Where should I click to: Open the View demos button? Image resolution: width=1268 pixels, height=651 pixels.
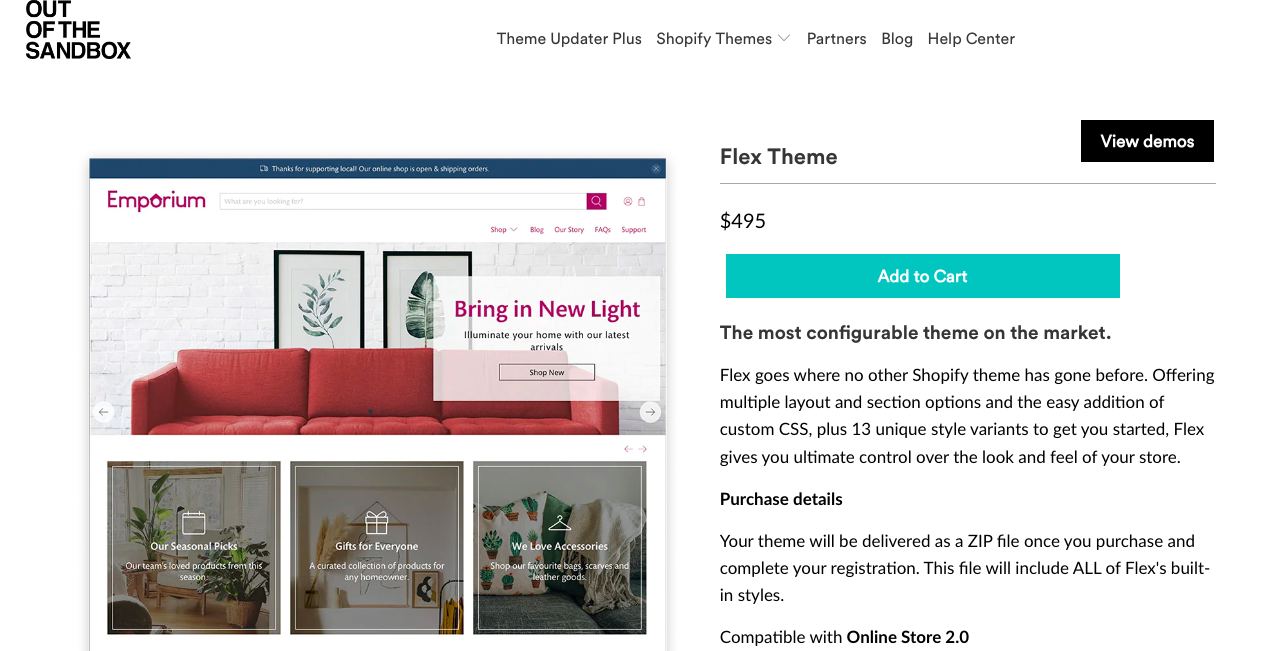pos(1147,141)
